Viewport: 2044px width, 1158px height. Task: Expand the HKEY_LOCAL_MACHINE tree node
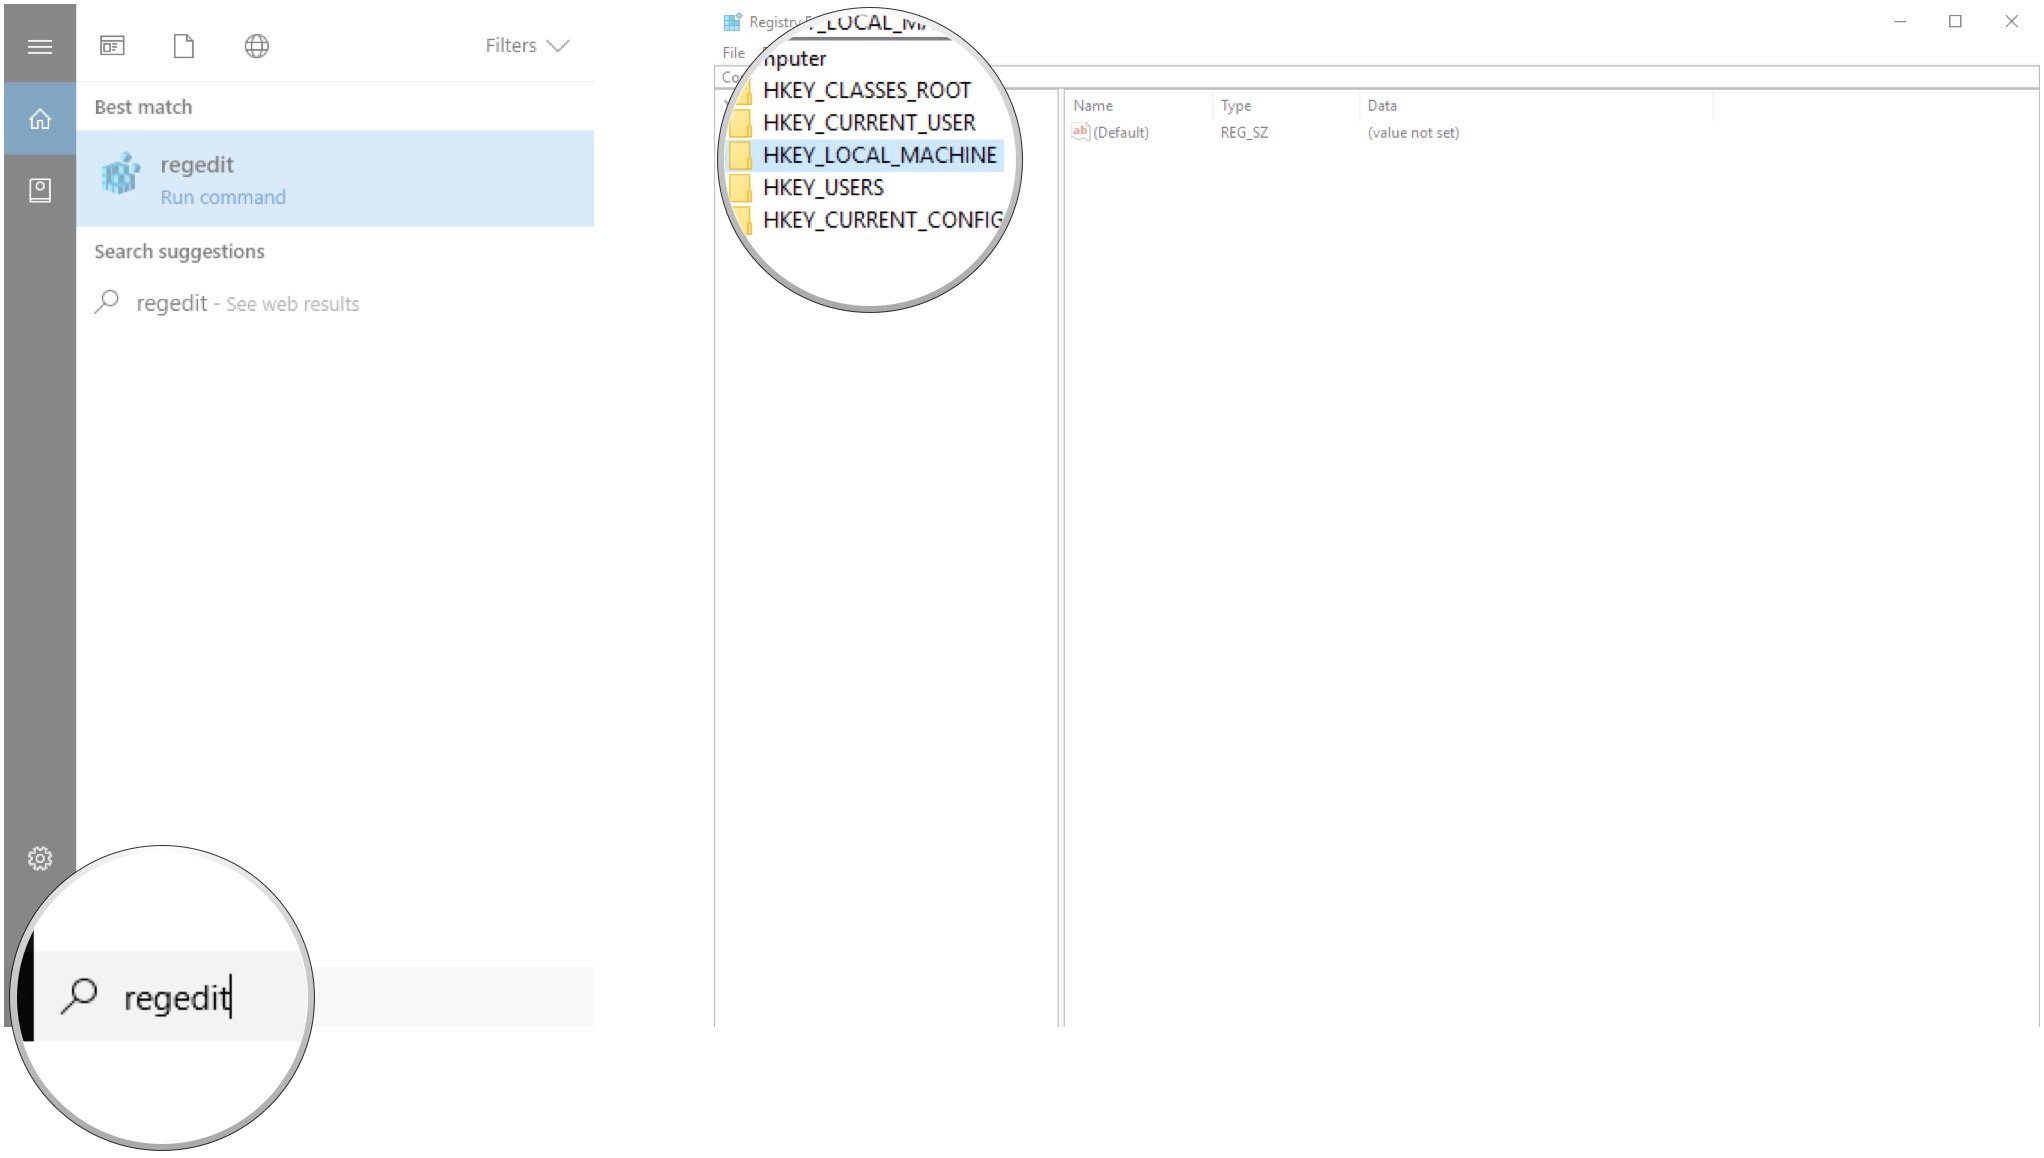point(879,154)
